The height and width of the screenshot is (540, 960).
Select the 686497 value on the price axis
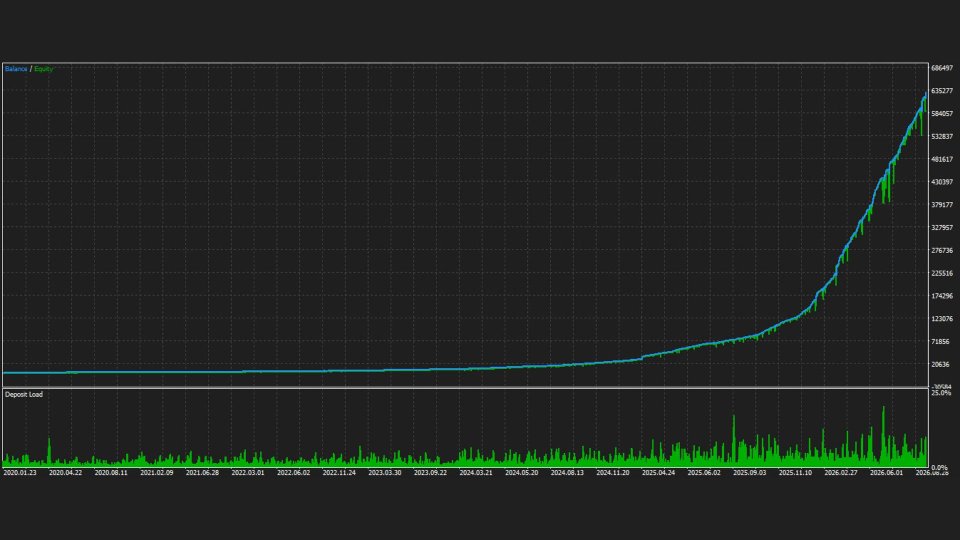[942, 68]
